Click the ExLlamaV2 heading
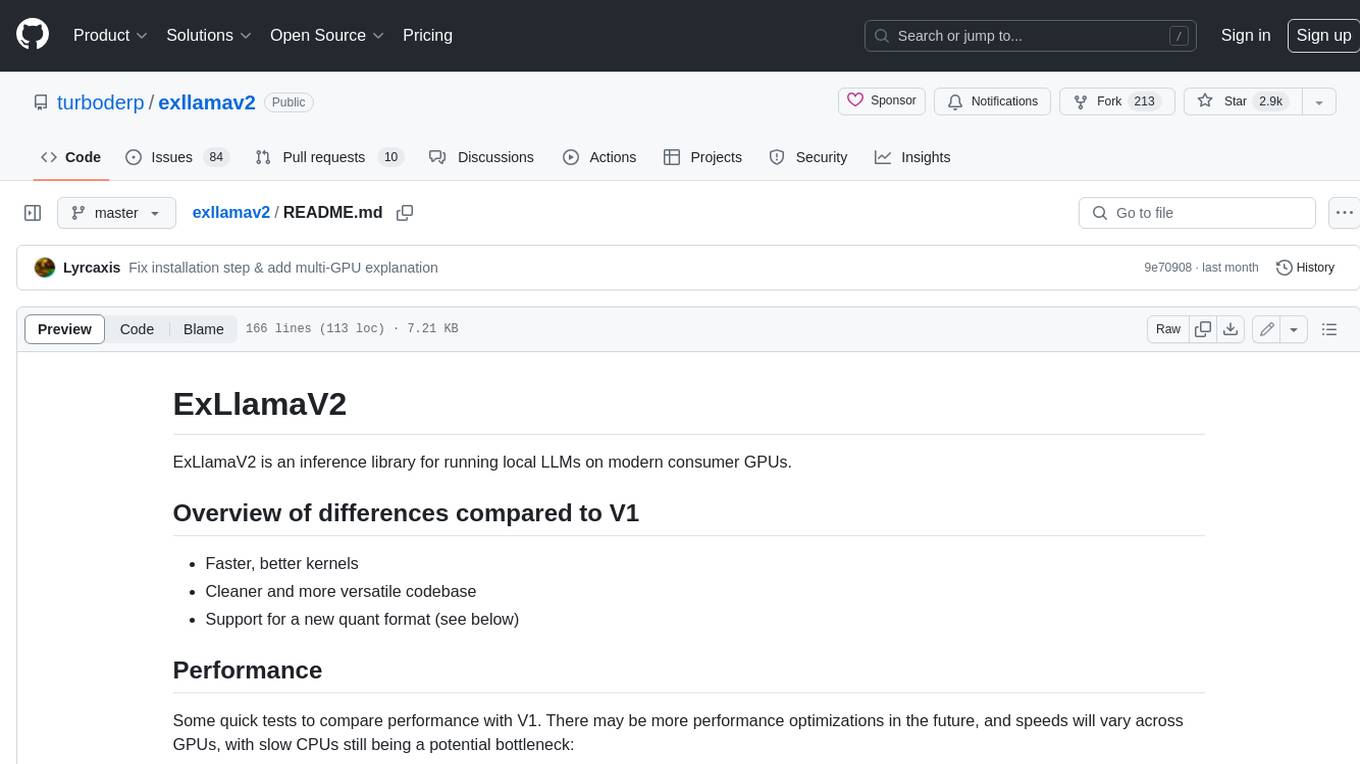1360x764 pixels. (260, 404)
